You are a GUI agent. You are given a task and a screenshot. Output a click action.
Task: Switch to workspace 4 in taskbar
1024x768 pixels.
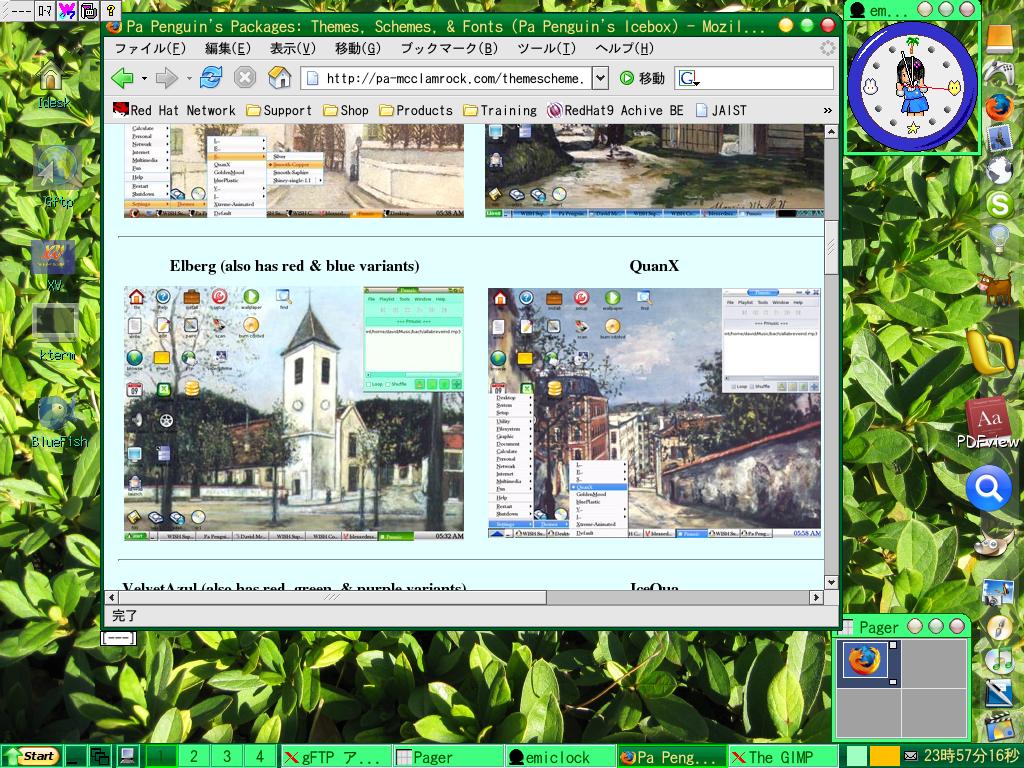click(260, 757)
